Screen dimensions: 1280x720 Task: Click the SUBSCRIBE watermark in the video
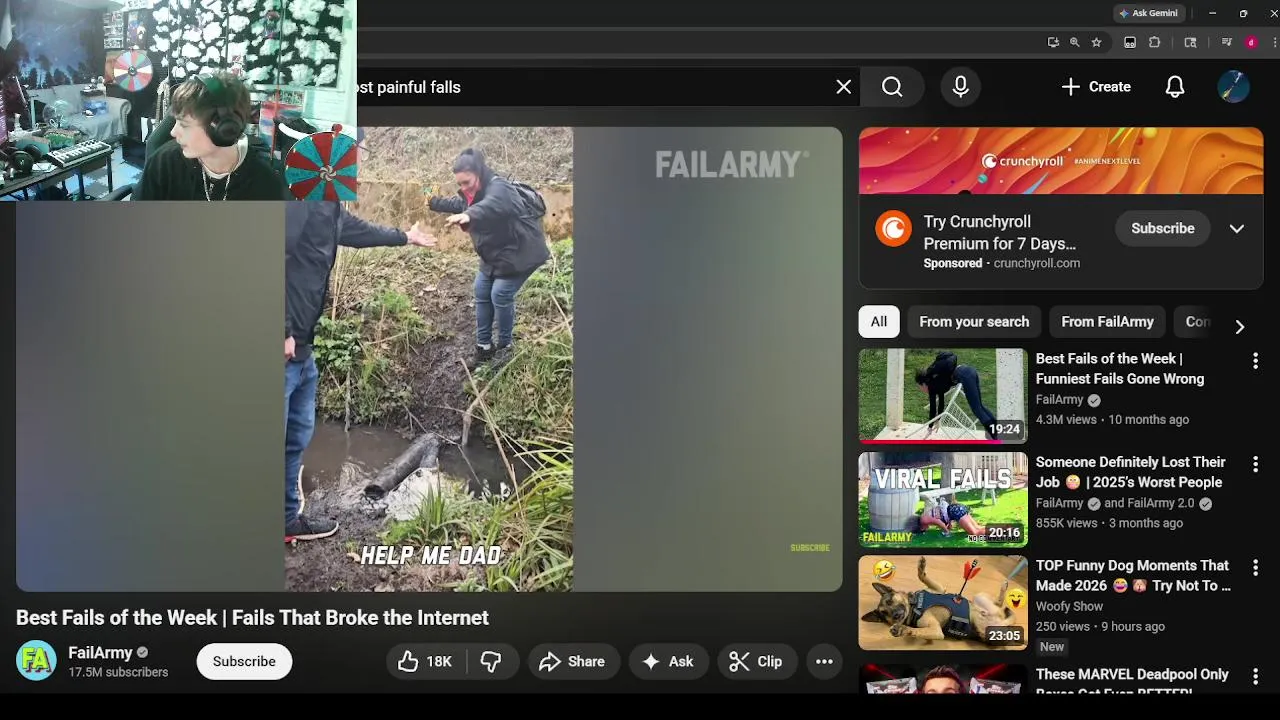point(810,548)
